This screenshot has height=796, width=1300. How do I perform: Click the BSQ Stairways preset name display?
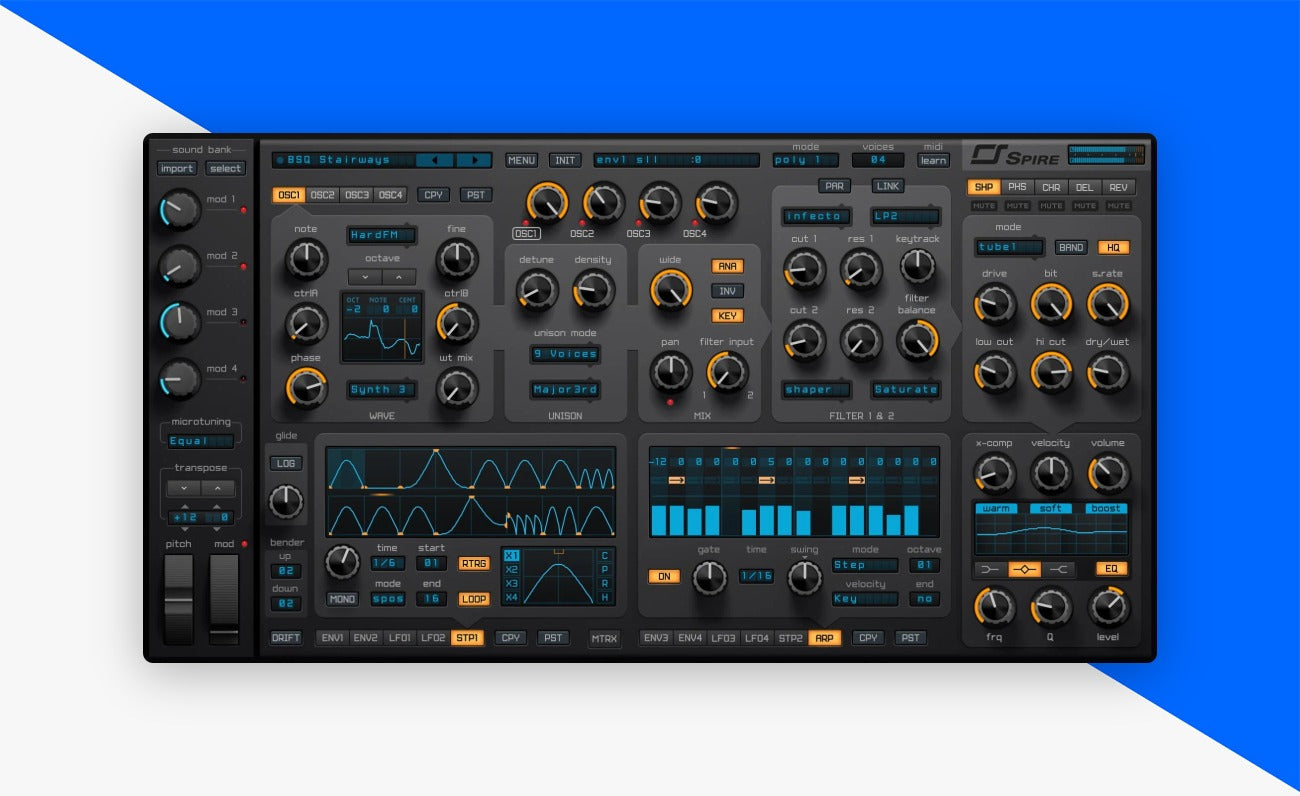(343, 160)
